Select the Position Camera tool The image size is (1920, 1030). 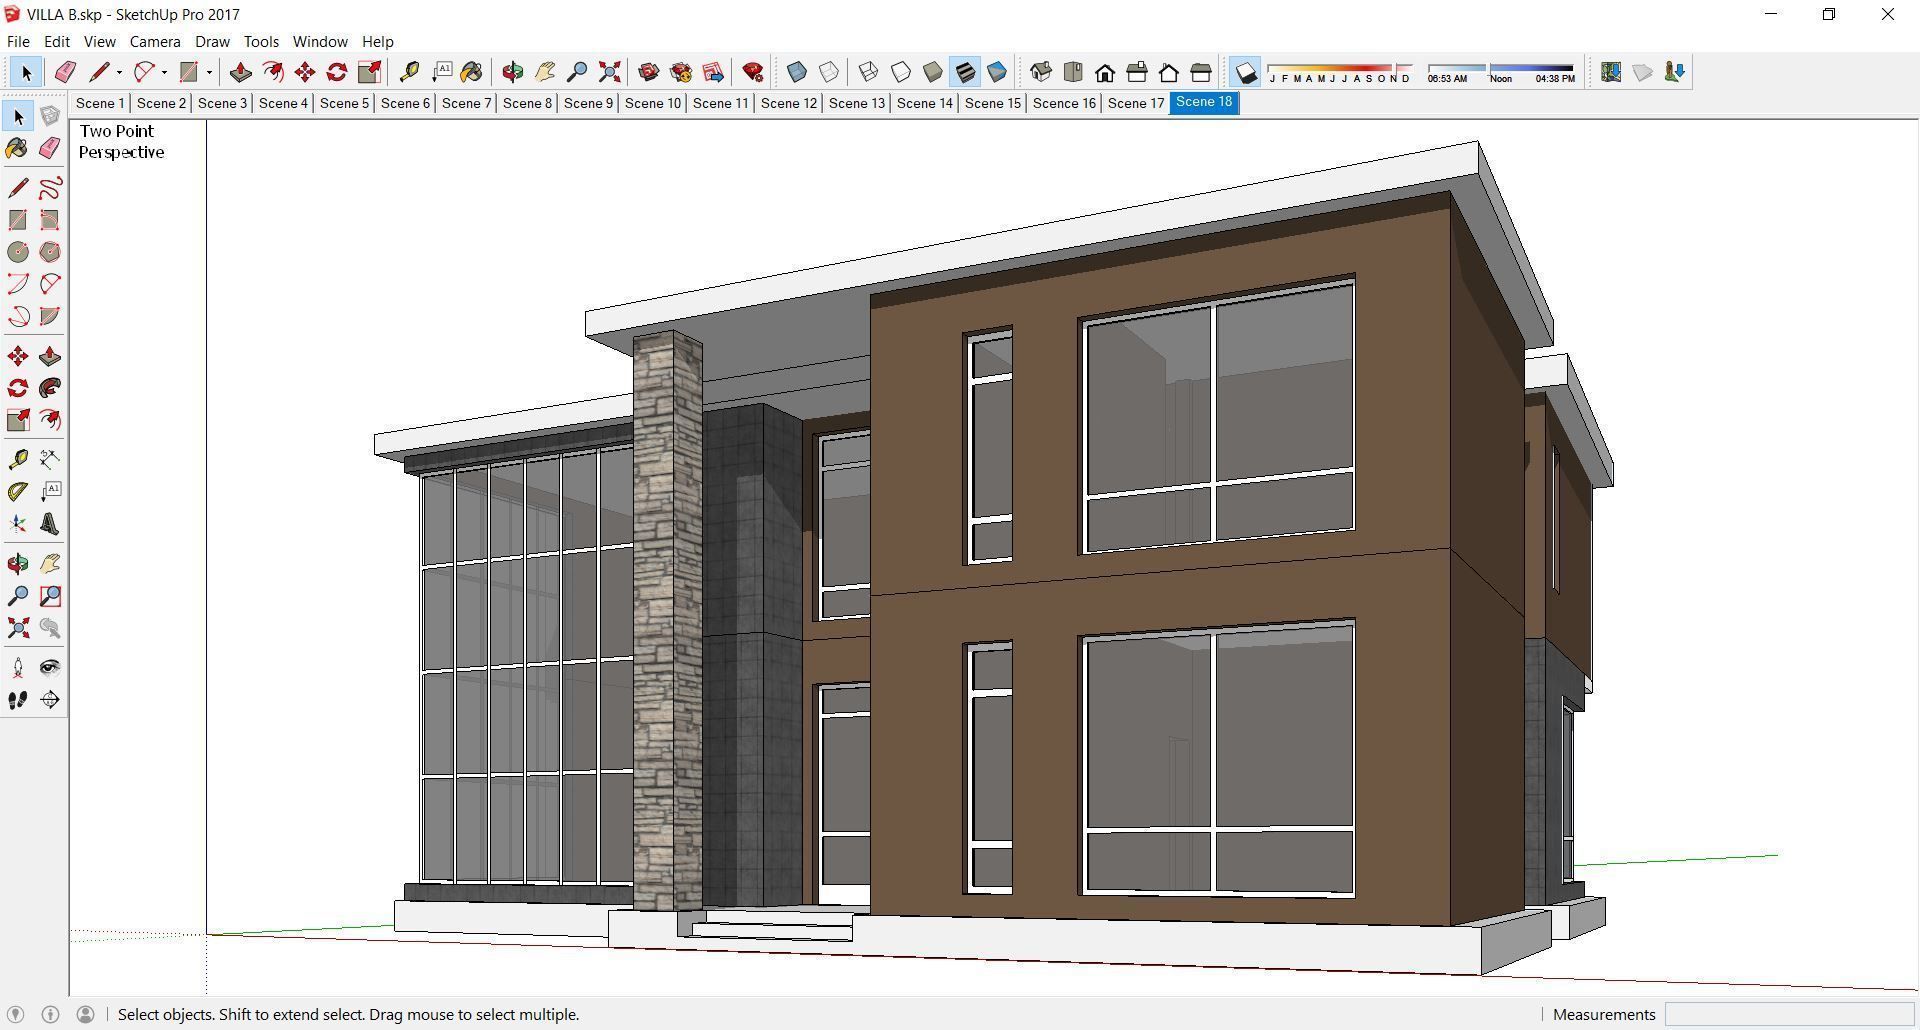tap(18, 668)
